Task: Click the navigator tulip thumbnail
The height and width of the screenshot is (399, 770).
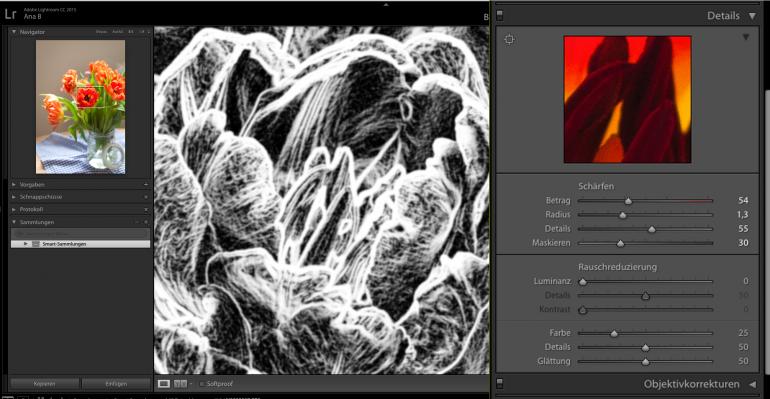Action: click(x=81, y=106)
